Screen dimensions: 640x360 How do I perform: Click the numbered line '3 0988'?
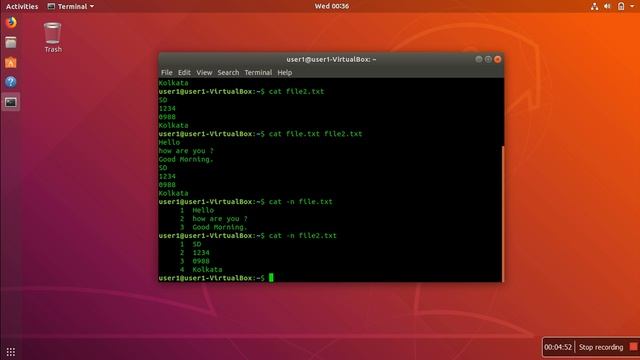pyautogui.click(x=195, y=261)
